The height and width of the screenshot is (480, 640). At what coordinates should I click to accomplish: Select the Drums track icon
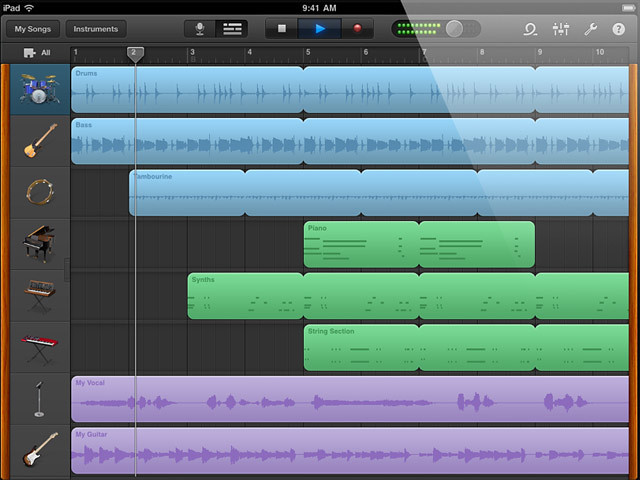tap(39, 90)
